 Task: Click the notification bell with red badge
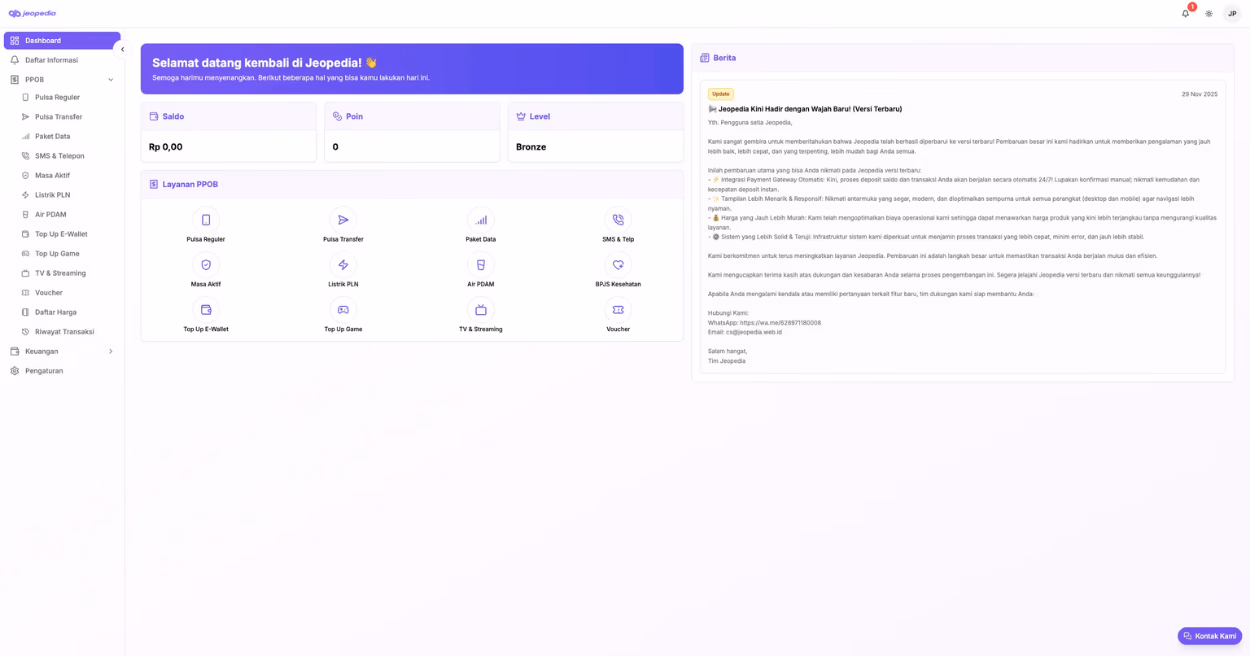pos(1185,13)
